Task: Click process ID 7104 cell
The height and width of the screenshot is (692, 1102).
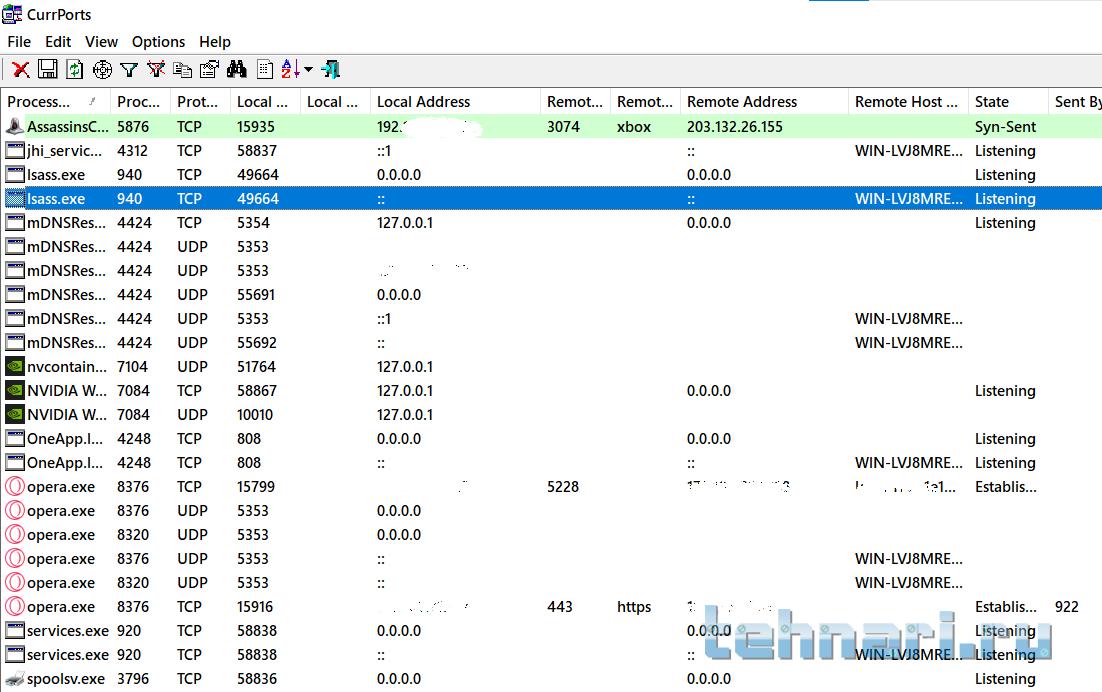Action: click(x=132, y=366)
